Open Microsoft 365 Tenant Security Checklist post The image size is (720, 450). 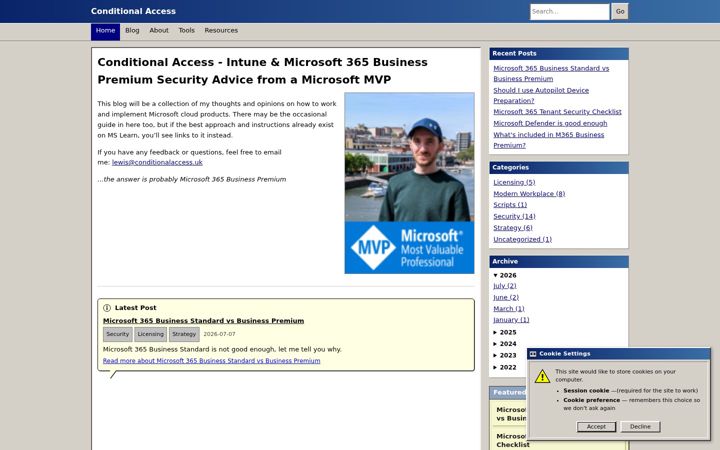click(x=557, y=112)
